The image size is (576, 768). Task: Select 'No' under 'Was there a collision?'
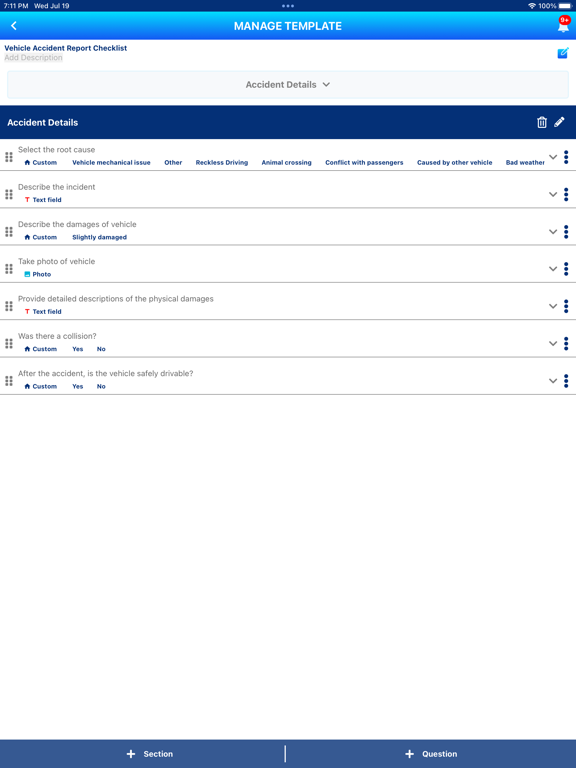coord(101,349)
